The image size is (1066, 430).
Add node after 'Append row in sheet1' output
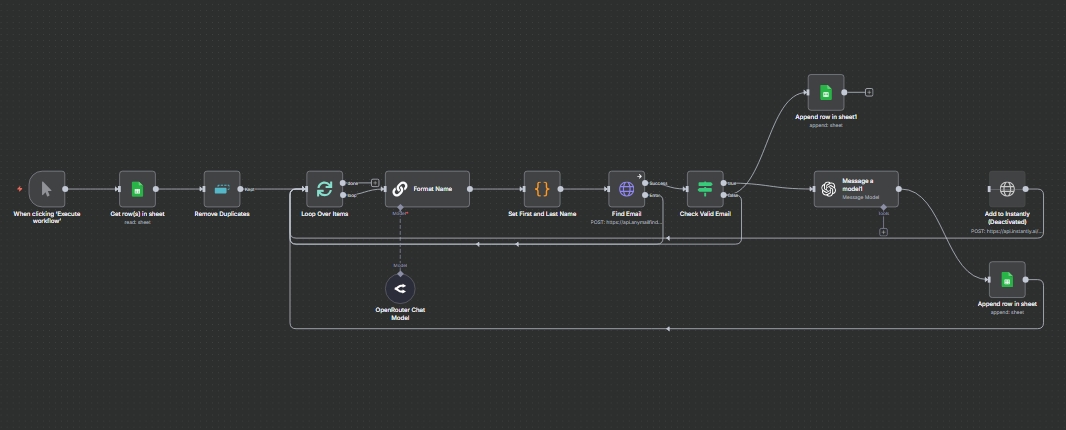coord(869,93)
